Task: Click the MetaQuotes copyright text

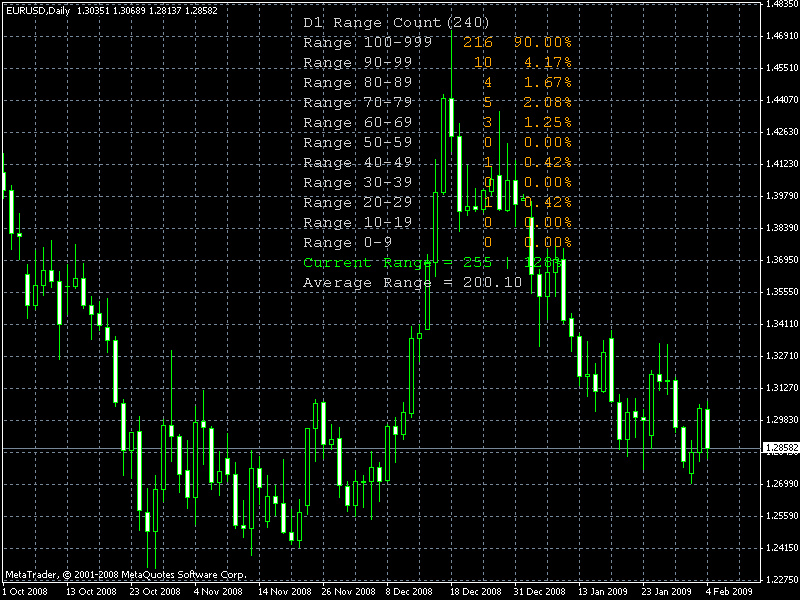Action: pyautogui.click(x=125, y=574)
